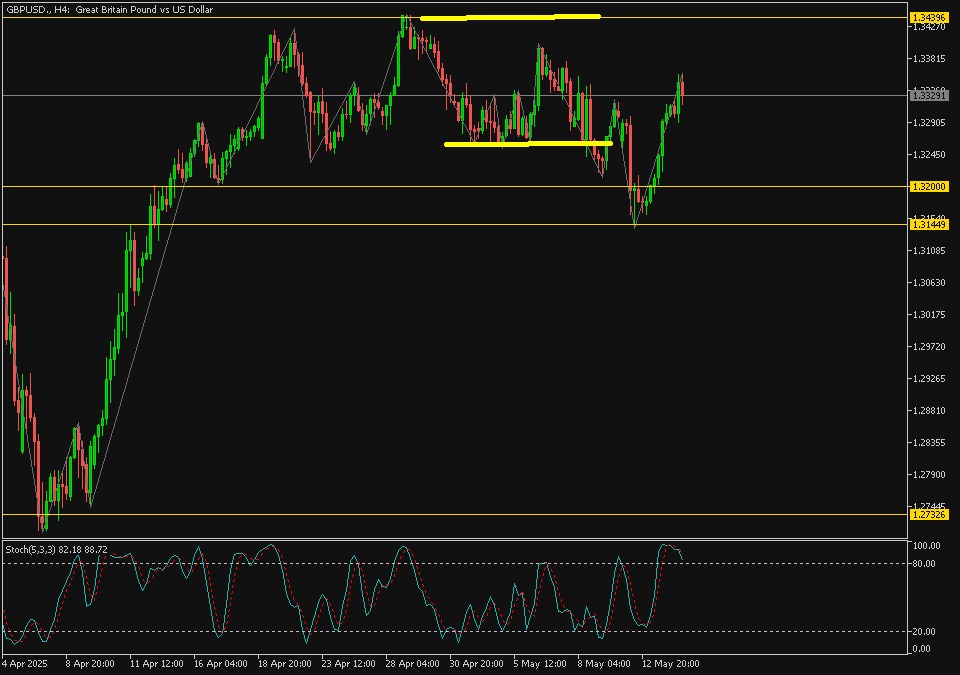Viewport: 960px width, 675px height.
Task: Click the 1.28810 price axis value
Action: [929, 411]
